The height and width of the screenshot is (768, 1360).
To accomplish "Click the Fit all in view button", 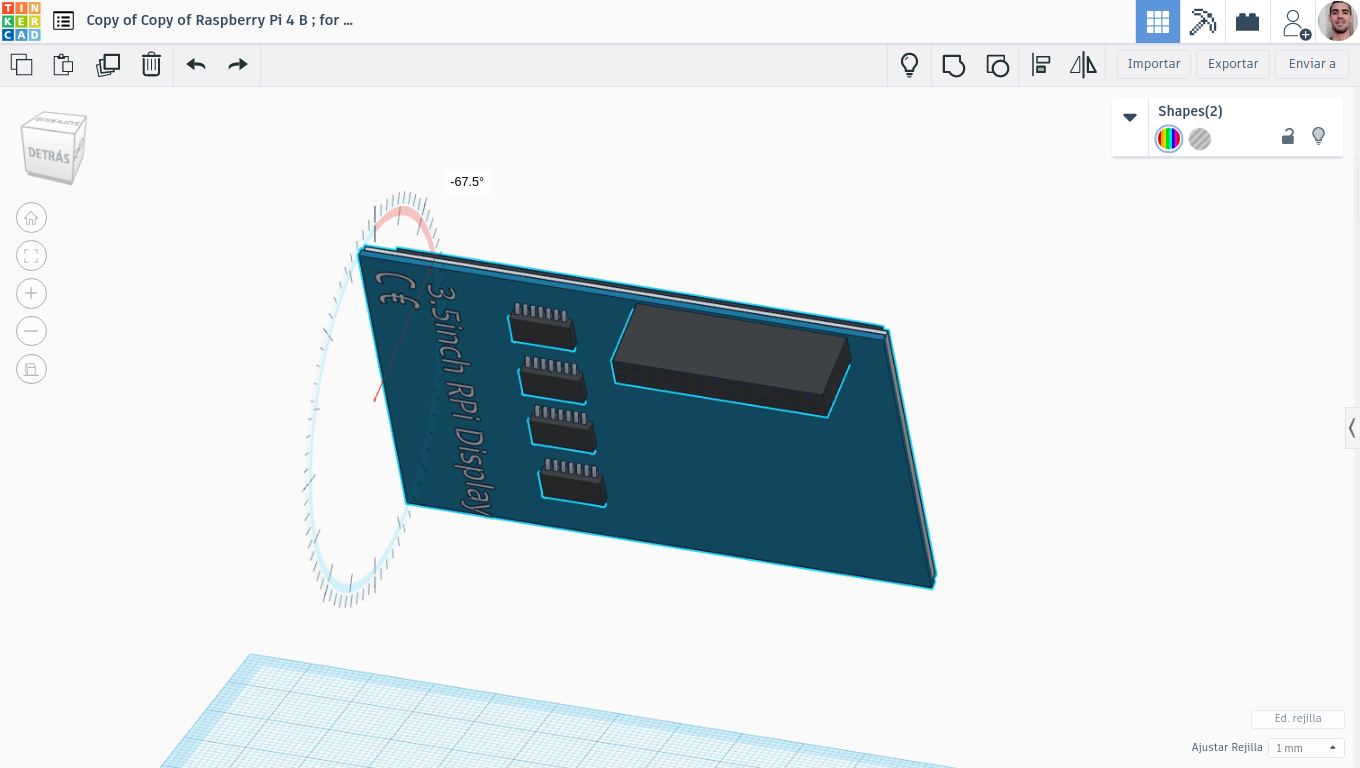I will pos(31,256).
